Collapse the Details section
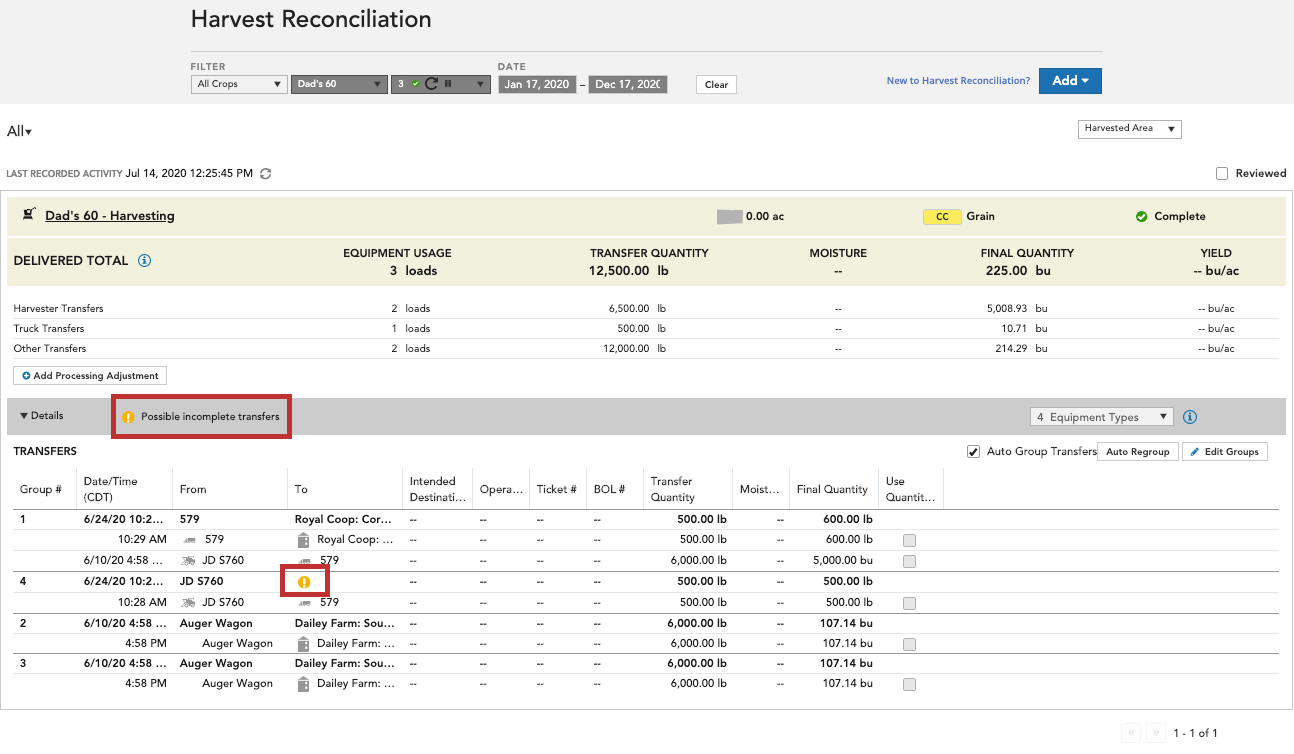The height and width of the screenshot is (754, 1294). point(41,416)
